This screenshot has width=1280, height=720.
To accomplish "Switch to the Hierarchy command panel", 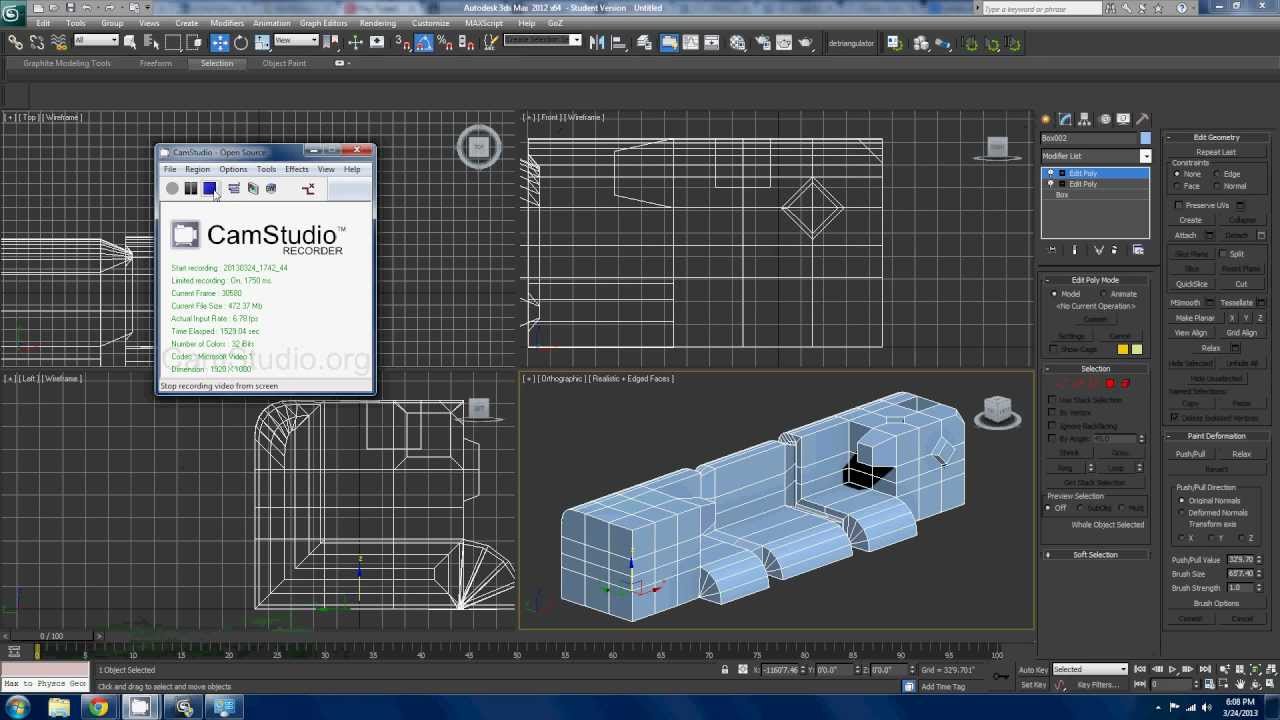I will click(x=1085, y=119).
